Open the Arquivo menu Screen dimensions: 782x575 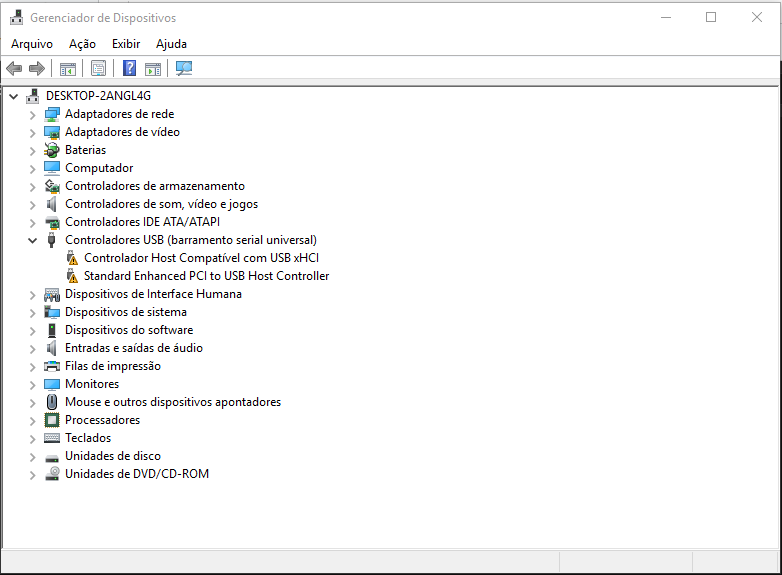click(x=32, y=44)
